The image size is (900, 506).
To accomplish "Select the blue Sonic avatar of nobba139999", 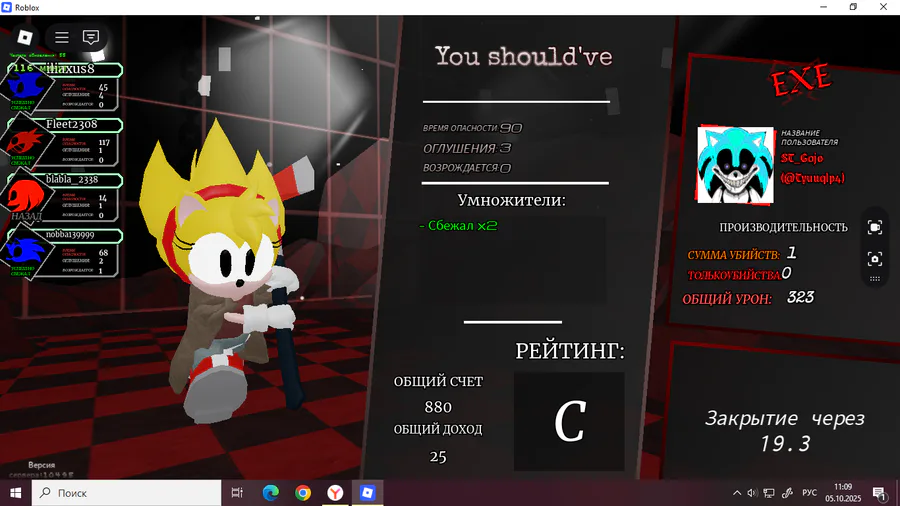I will (24, 252).
